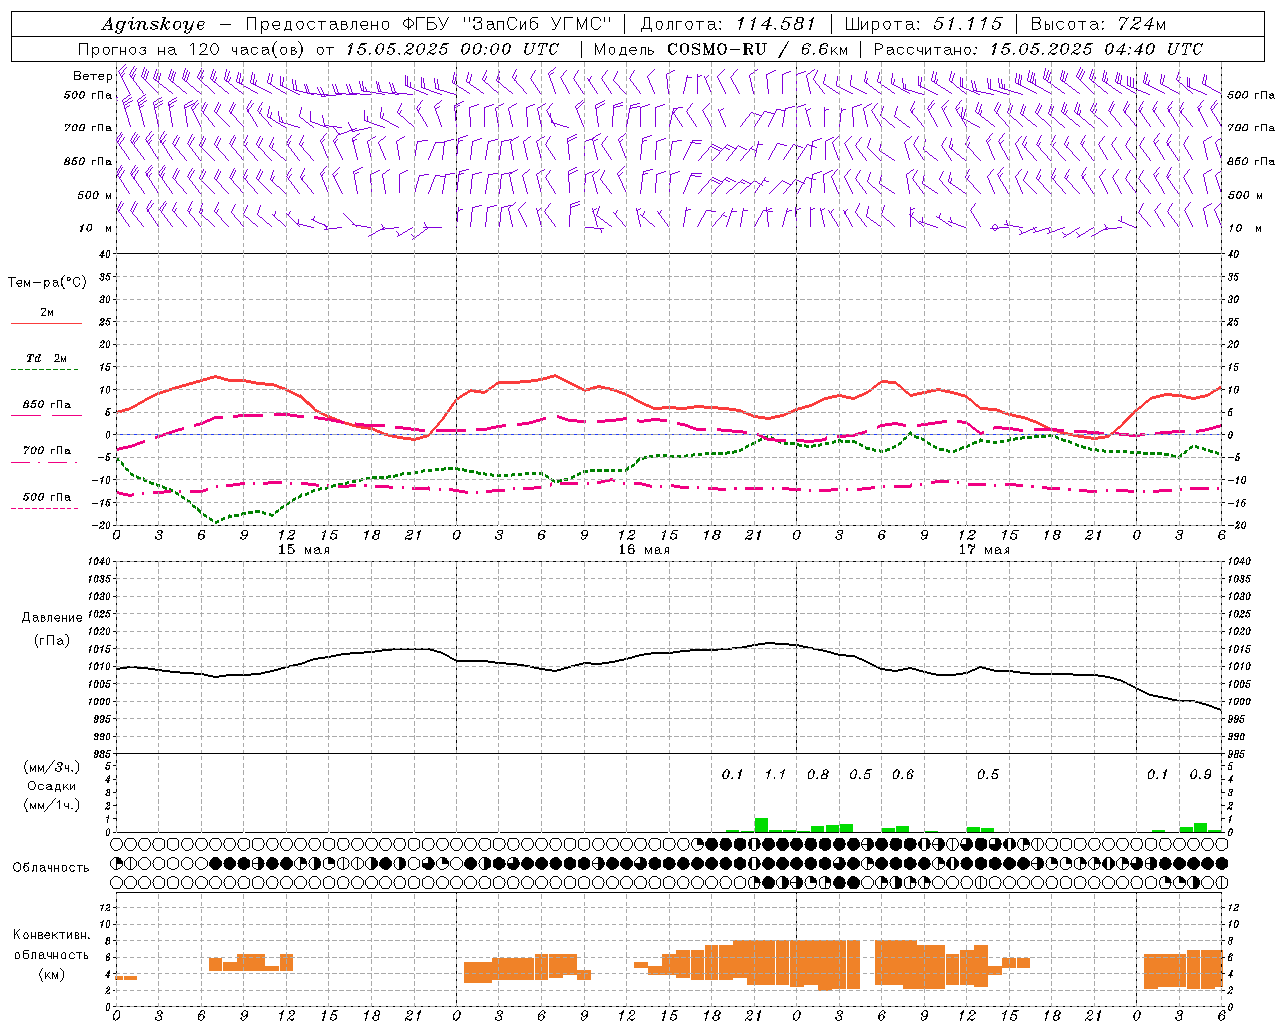The width and height of the screenshot is (1280, 1024).
Task: Select the (мм/3ч.) precipitation unit label
Action: pyautogui.click(x=52, y=767)
